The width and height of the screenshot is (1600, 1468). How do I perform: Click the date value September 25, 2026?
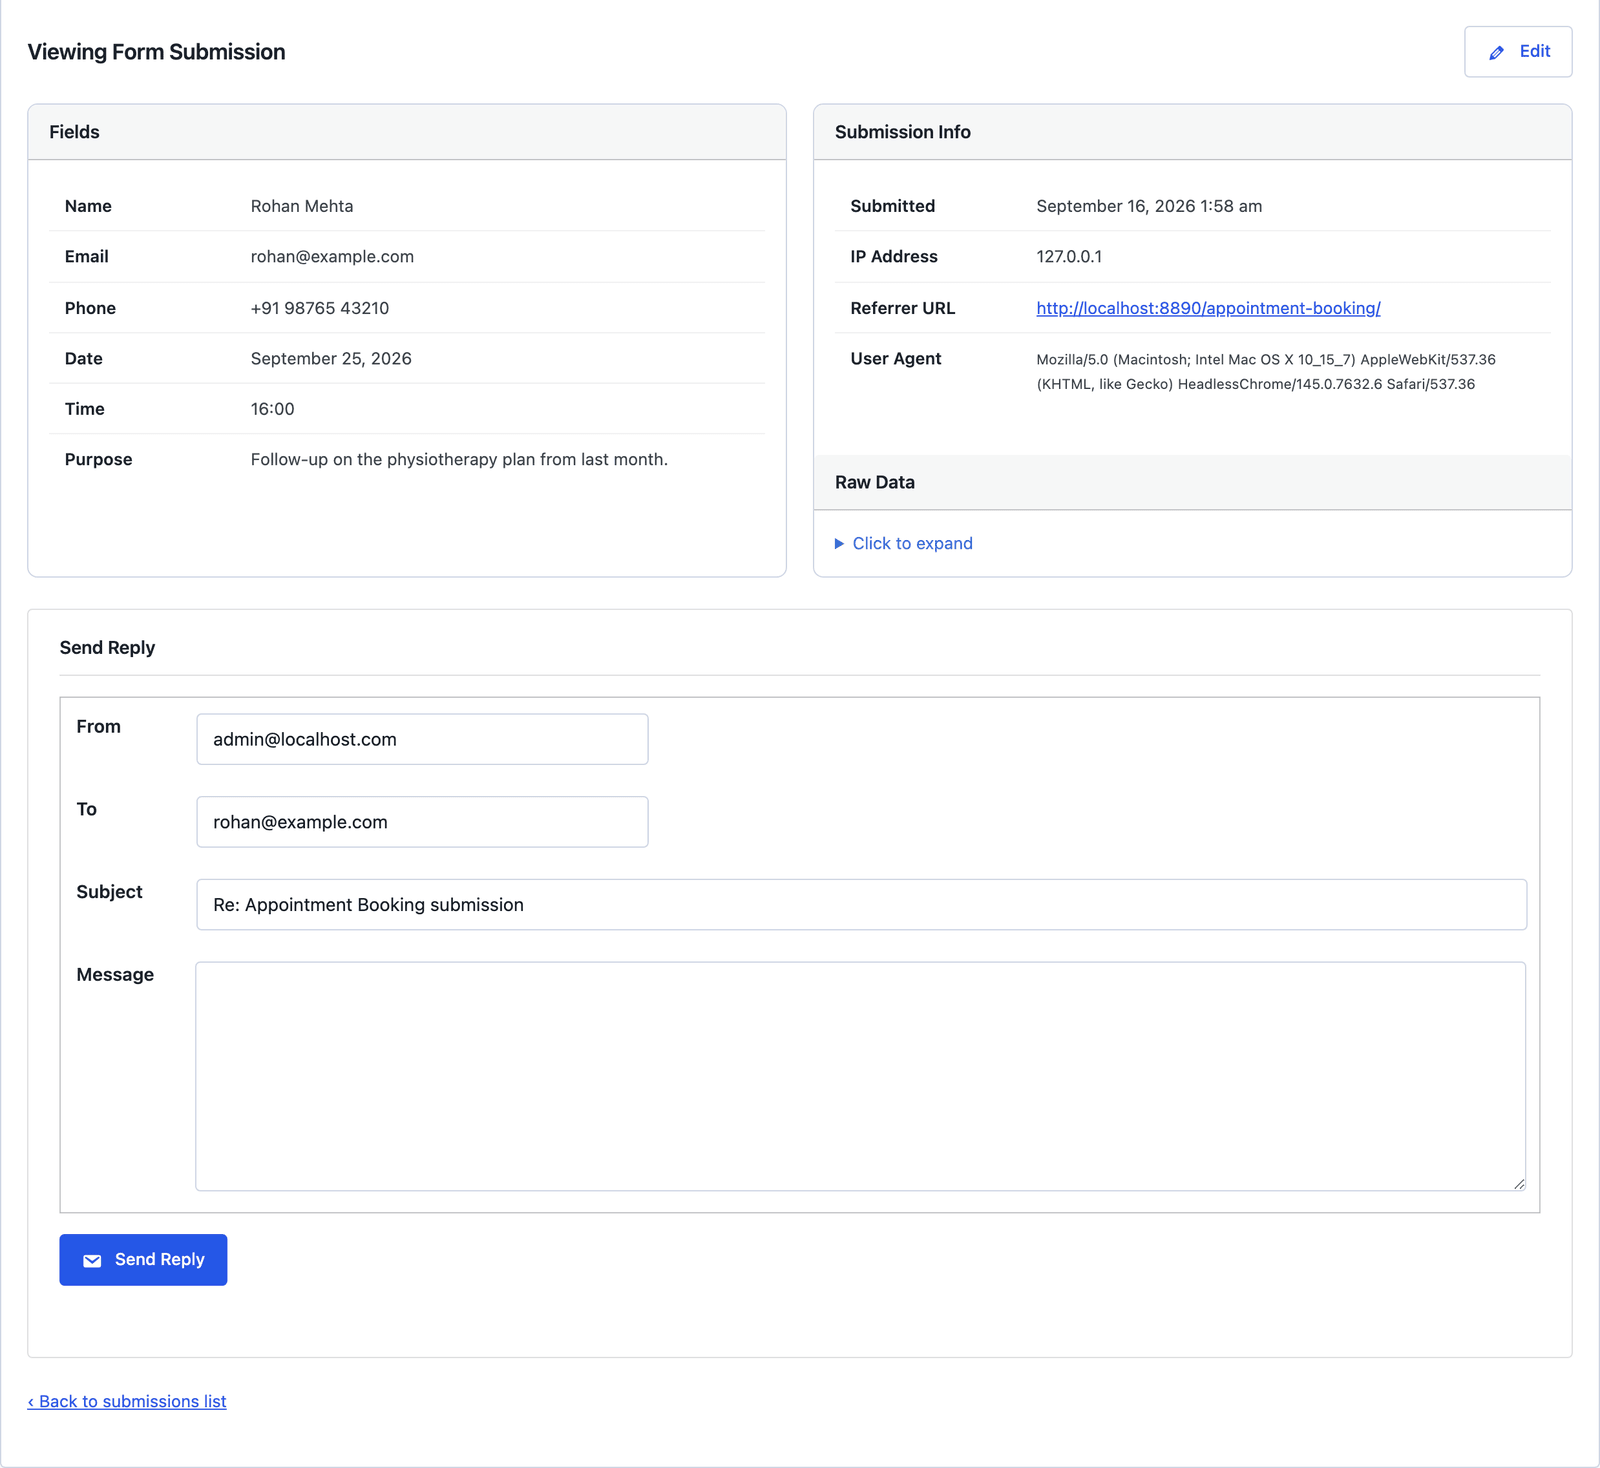331,359
